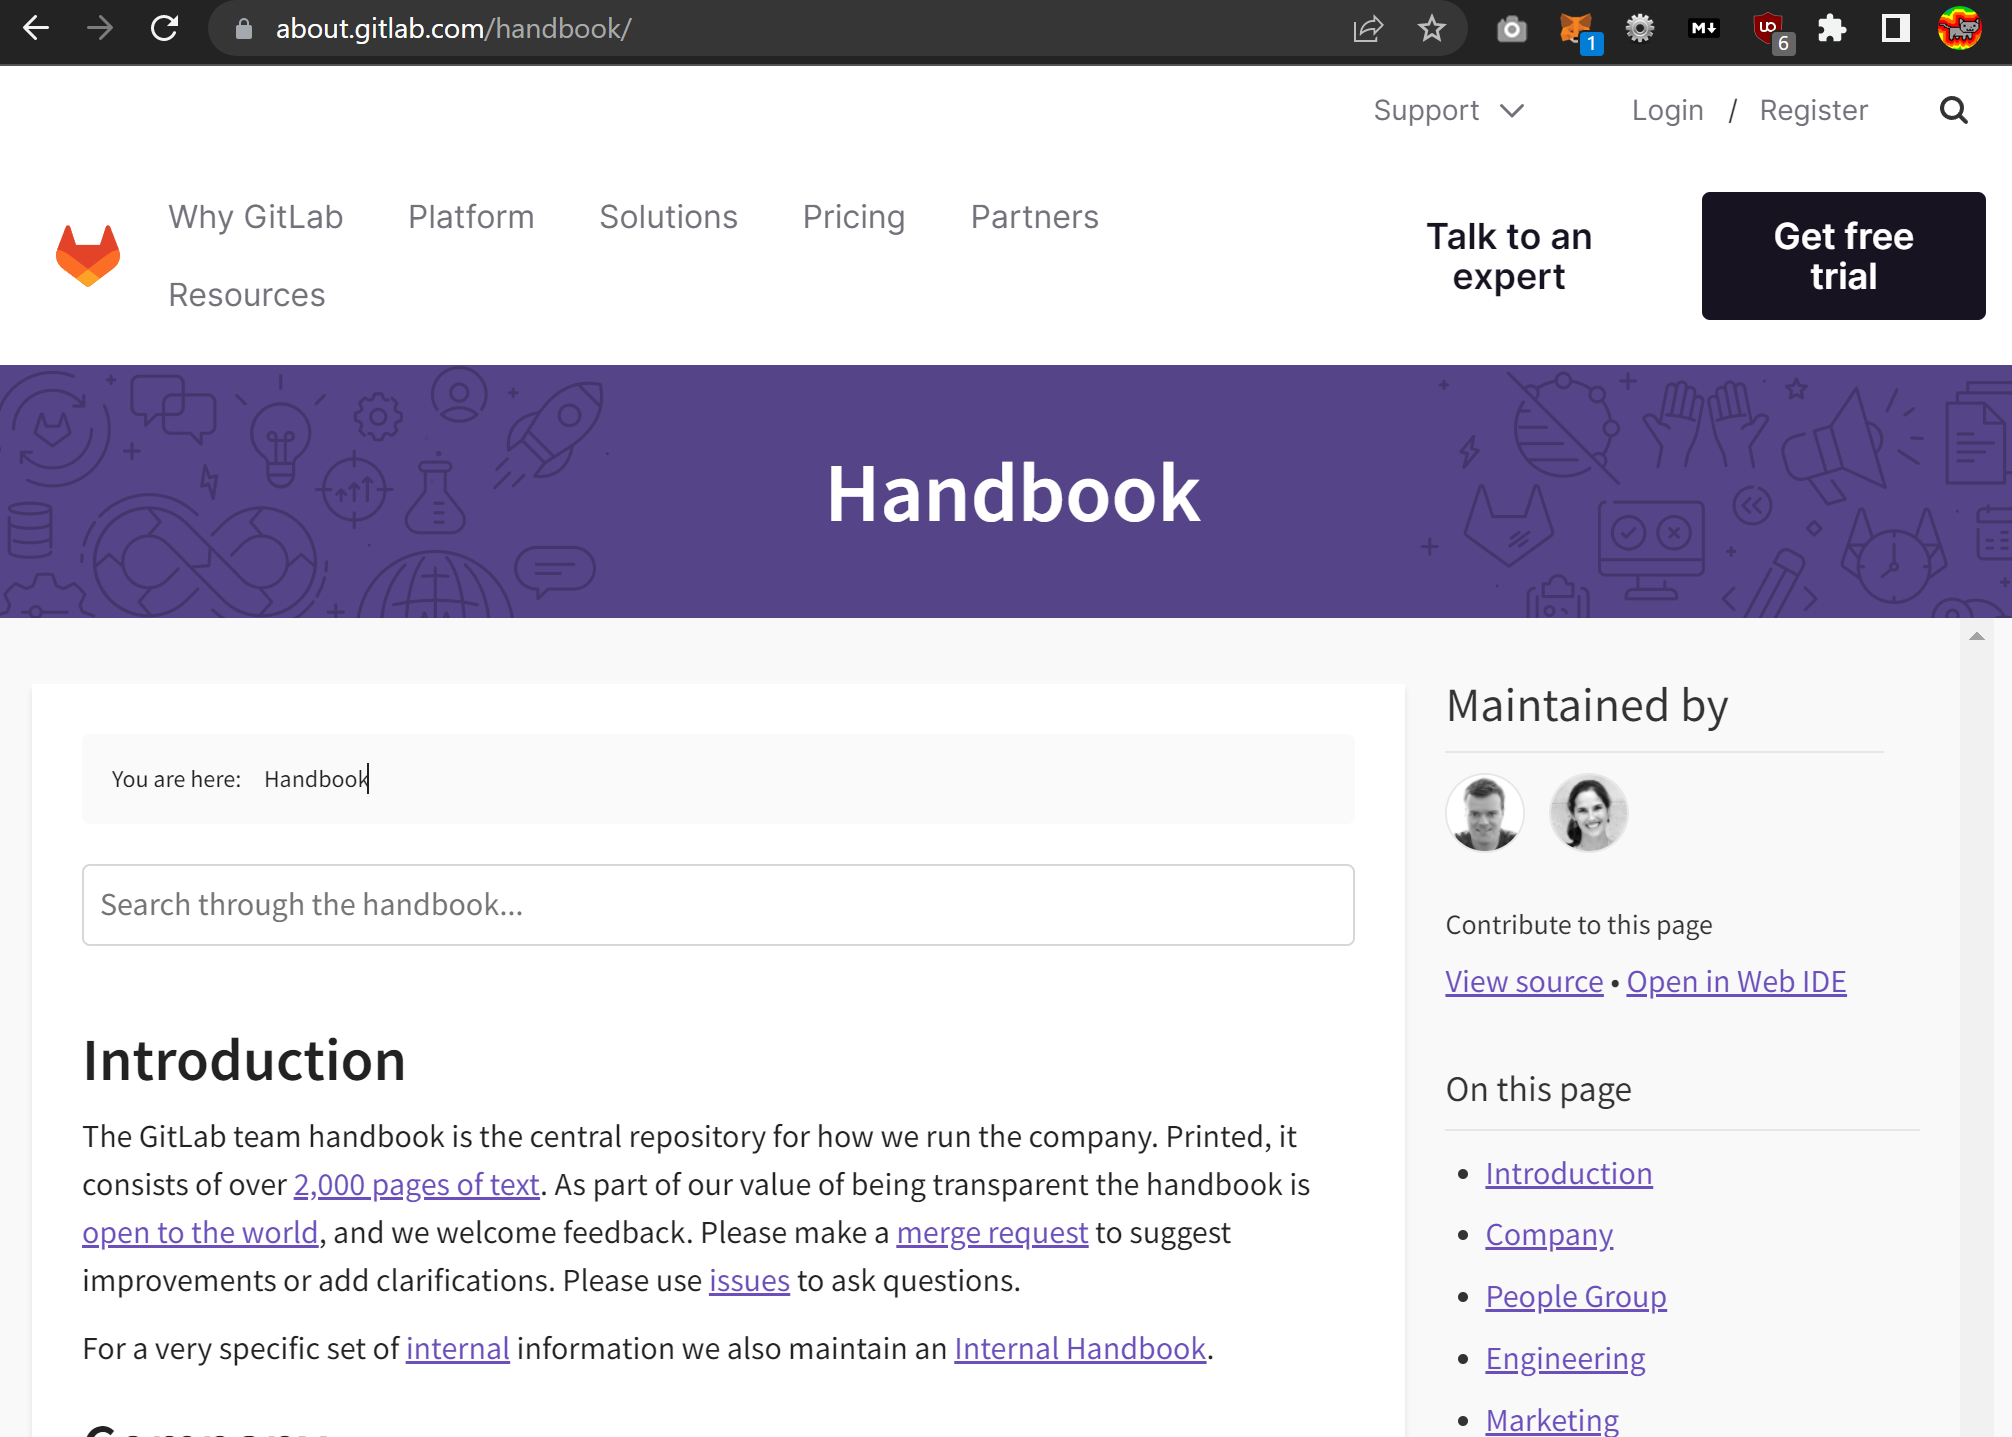Open the Solutions navigation menu
Image resolution: width=2012 pixels, height=1437 pixels.
pyautogui.click(x=668, y=217)
